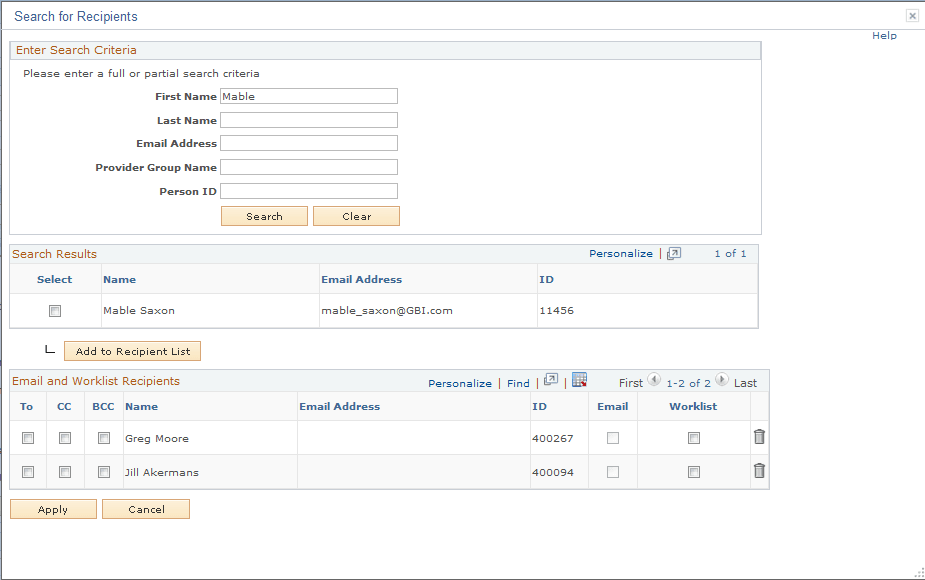
Task: Close the Search for Recipients dialog
Action: 912,15
